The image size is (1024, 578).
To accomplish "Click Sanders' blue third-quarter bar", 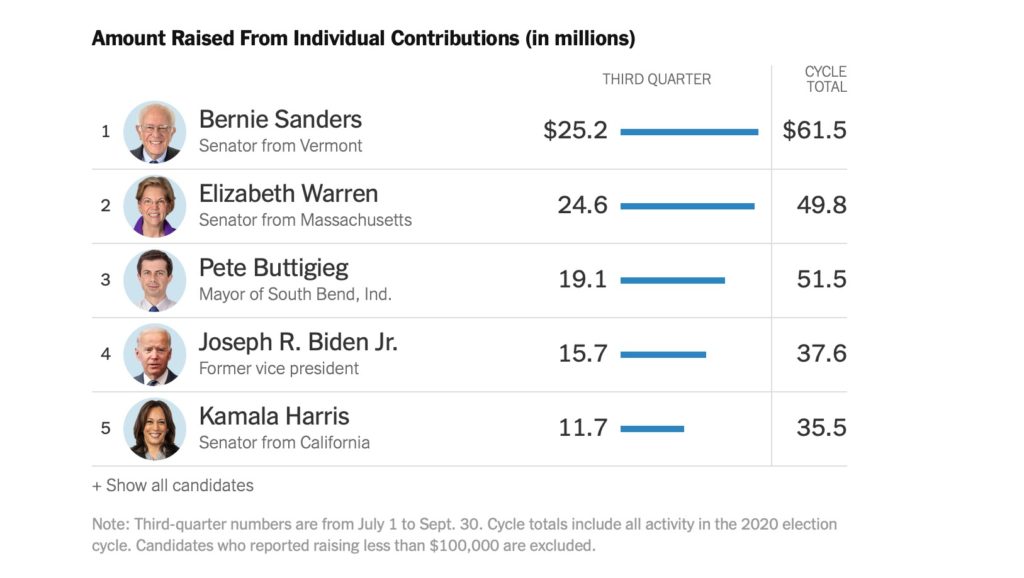I will click(x=689, y=131).
